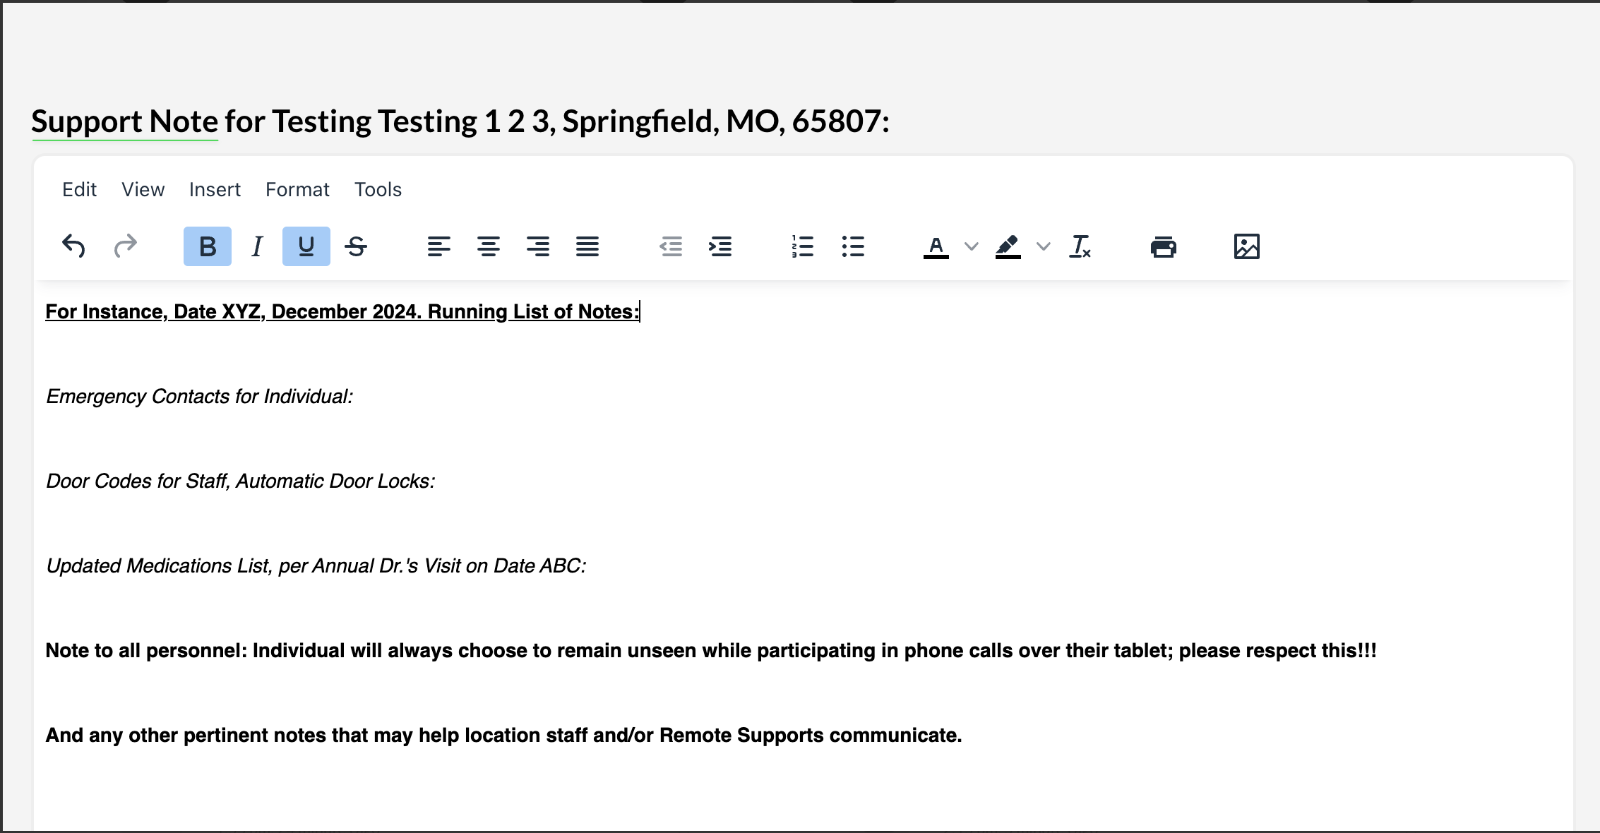Click the Print icon button
The height and width of the screenshot is (833, 1600).
1163,246
